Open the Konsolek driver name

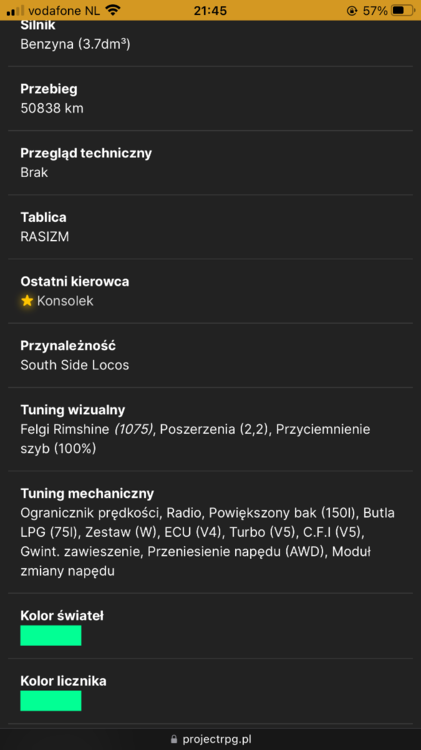[x=65, y=301]
